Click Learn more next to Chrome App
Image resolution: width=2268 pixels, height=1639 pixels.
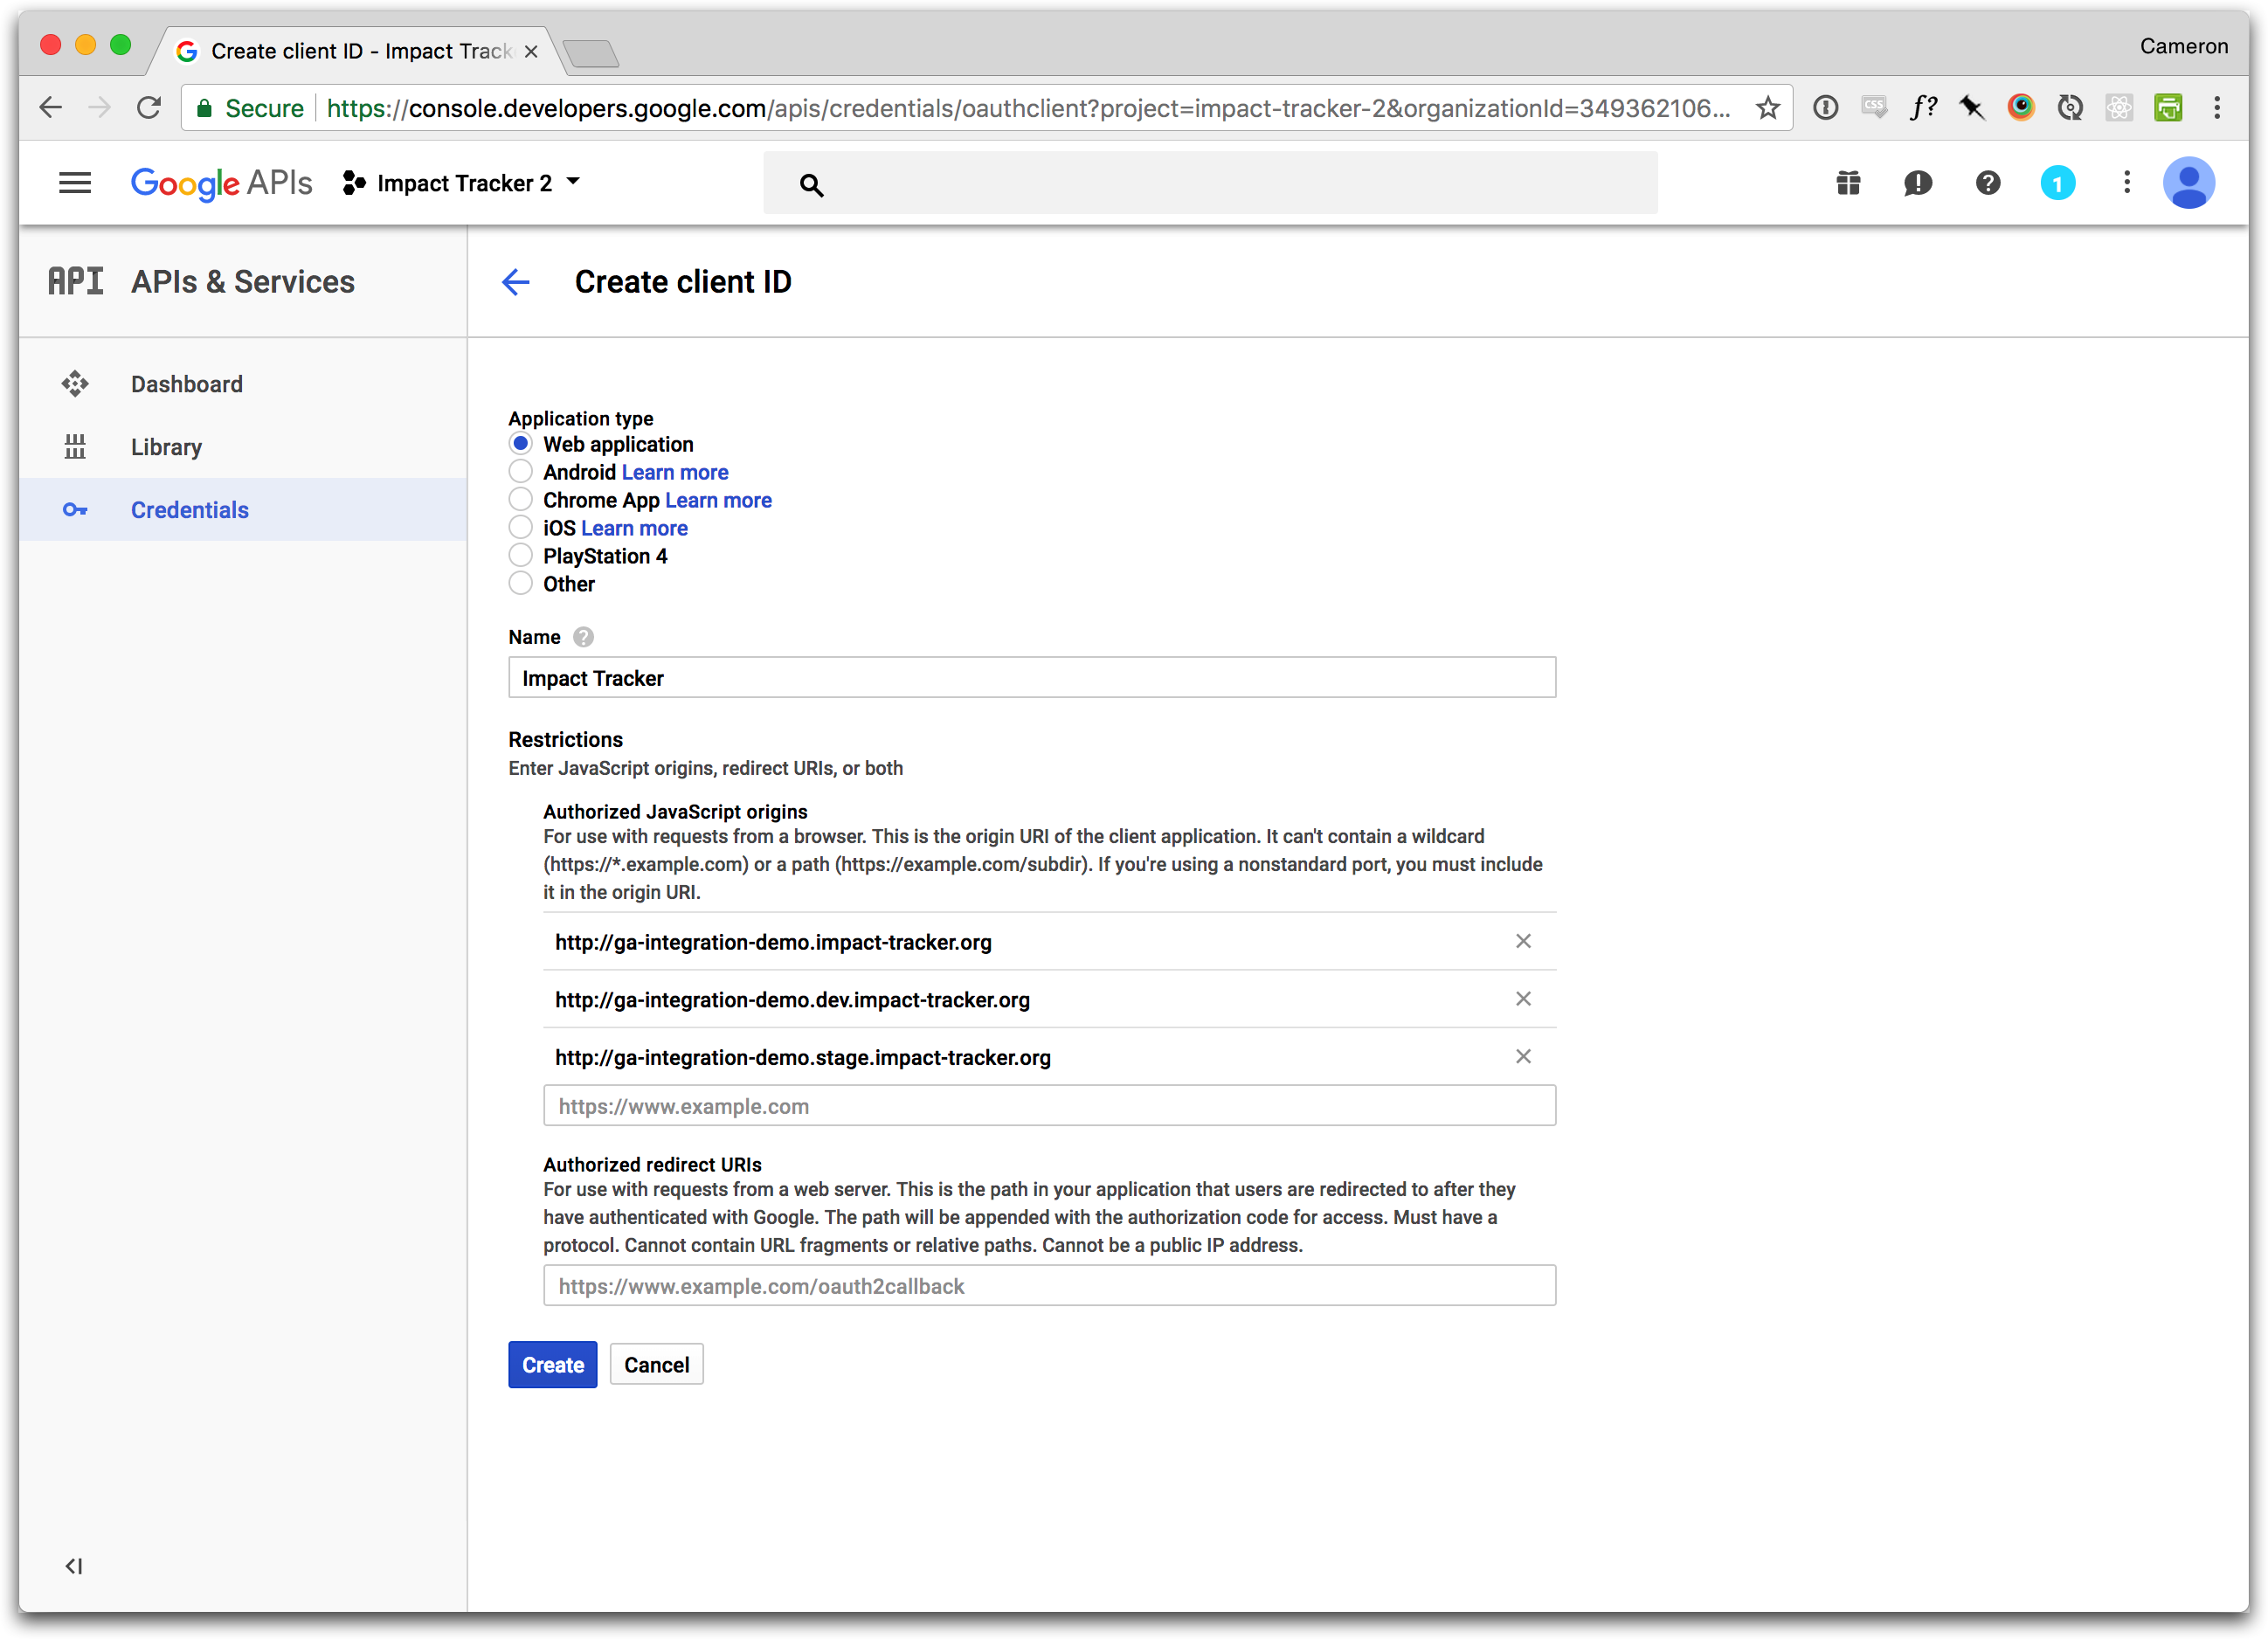[718, 500]
